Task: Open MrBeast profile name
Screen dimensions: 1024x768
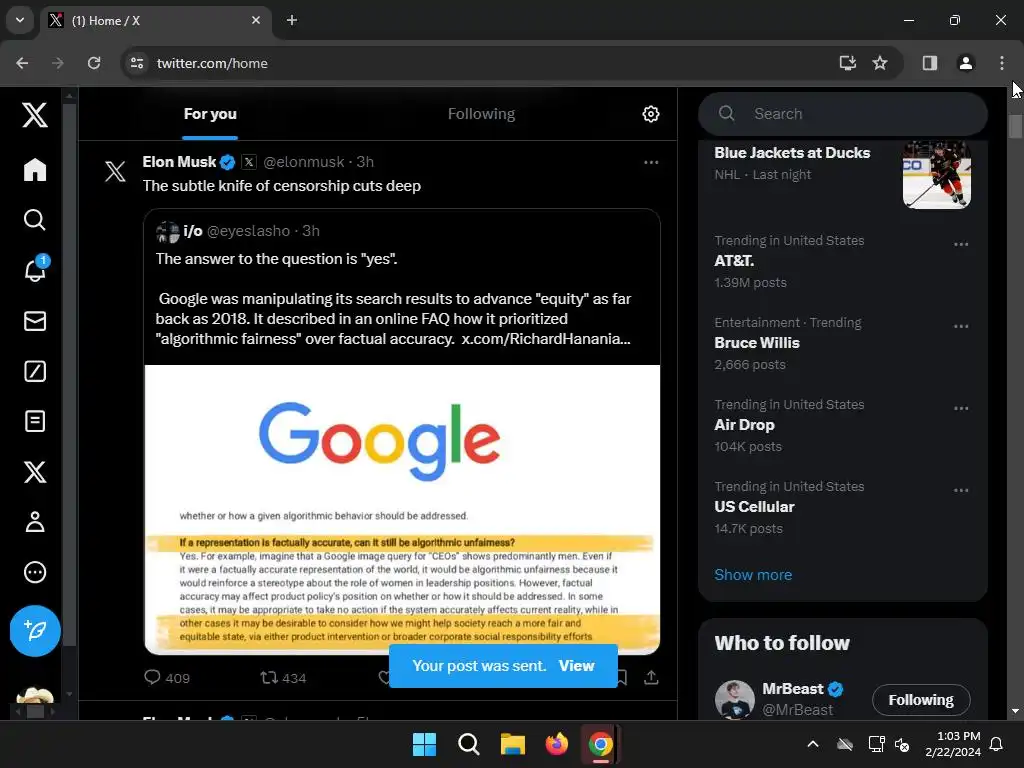Action: (x=793, y=688)
